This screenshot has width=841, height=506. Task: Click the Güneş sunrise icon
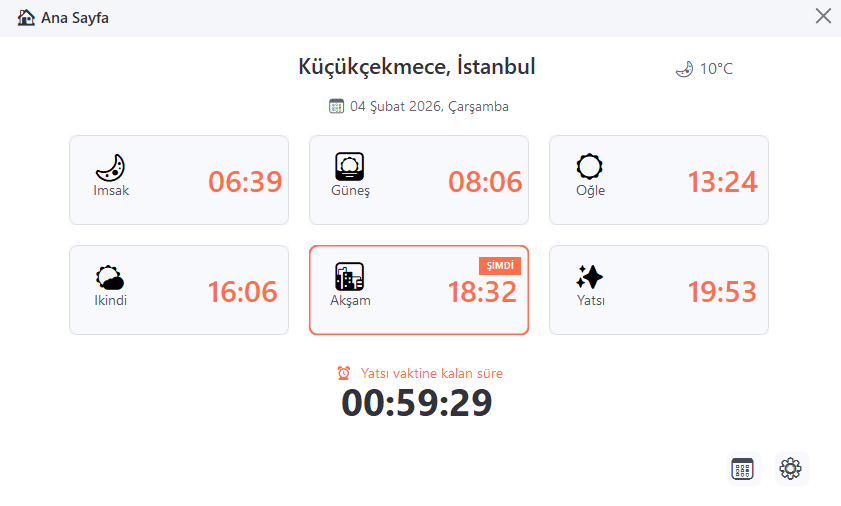[350, 167]
